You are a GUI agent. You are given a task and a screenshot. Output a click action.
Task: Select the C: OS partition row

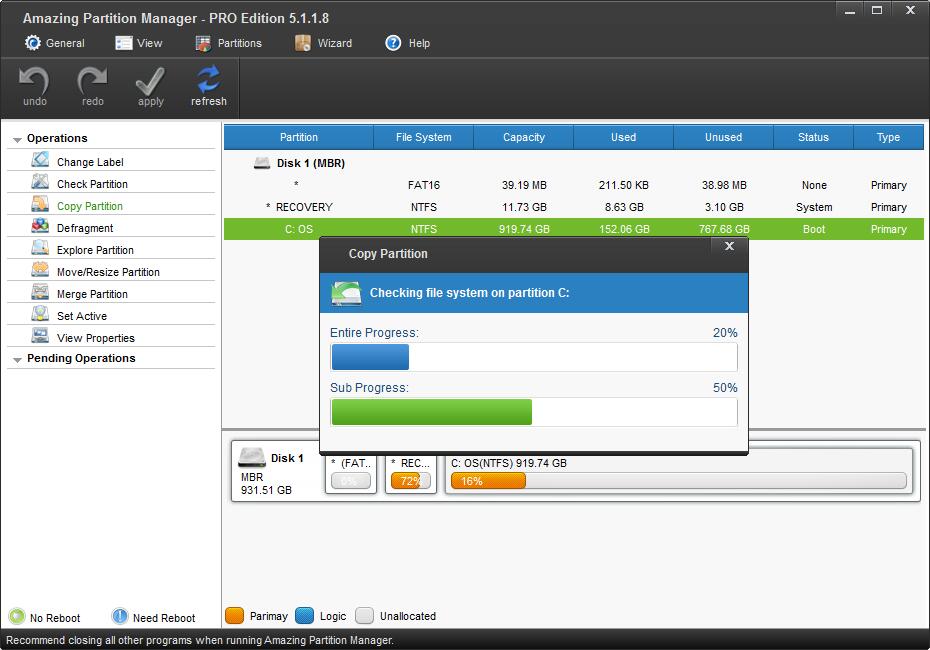pos(574,229)
